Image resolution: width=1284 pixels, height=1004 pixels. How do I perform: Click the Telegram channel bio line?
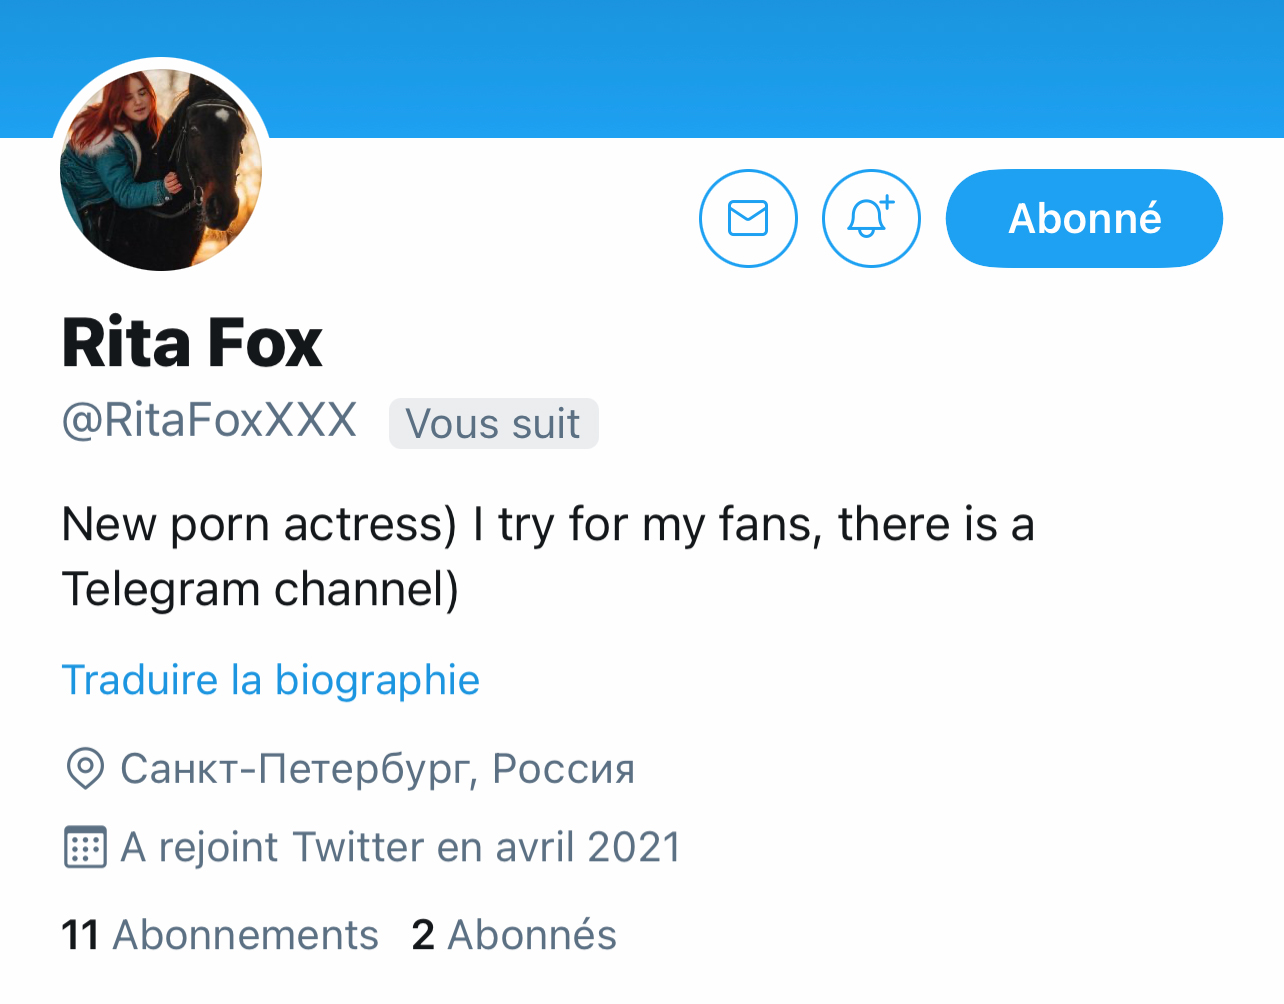260,588
